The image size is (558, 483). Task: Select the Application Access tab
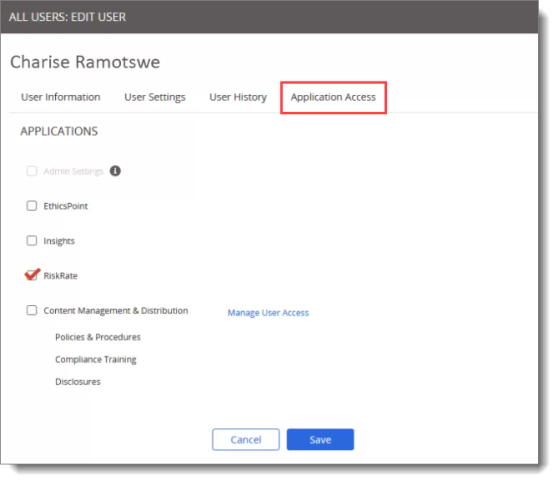[x=333, y=97]
